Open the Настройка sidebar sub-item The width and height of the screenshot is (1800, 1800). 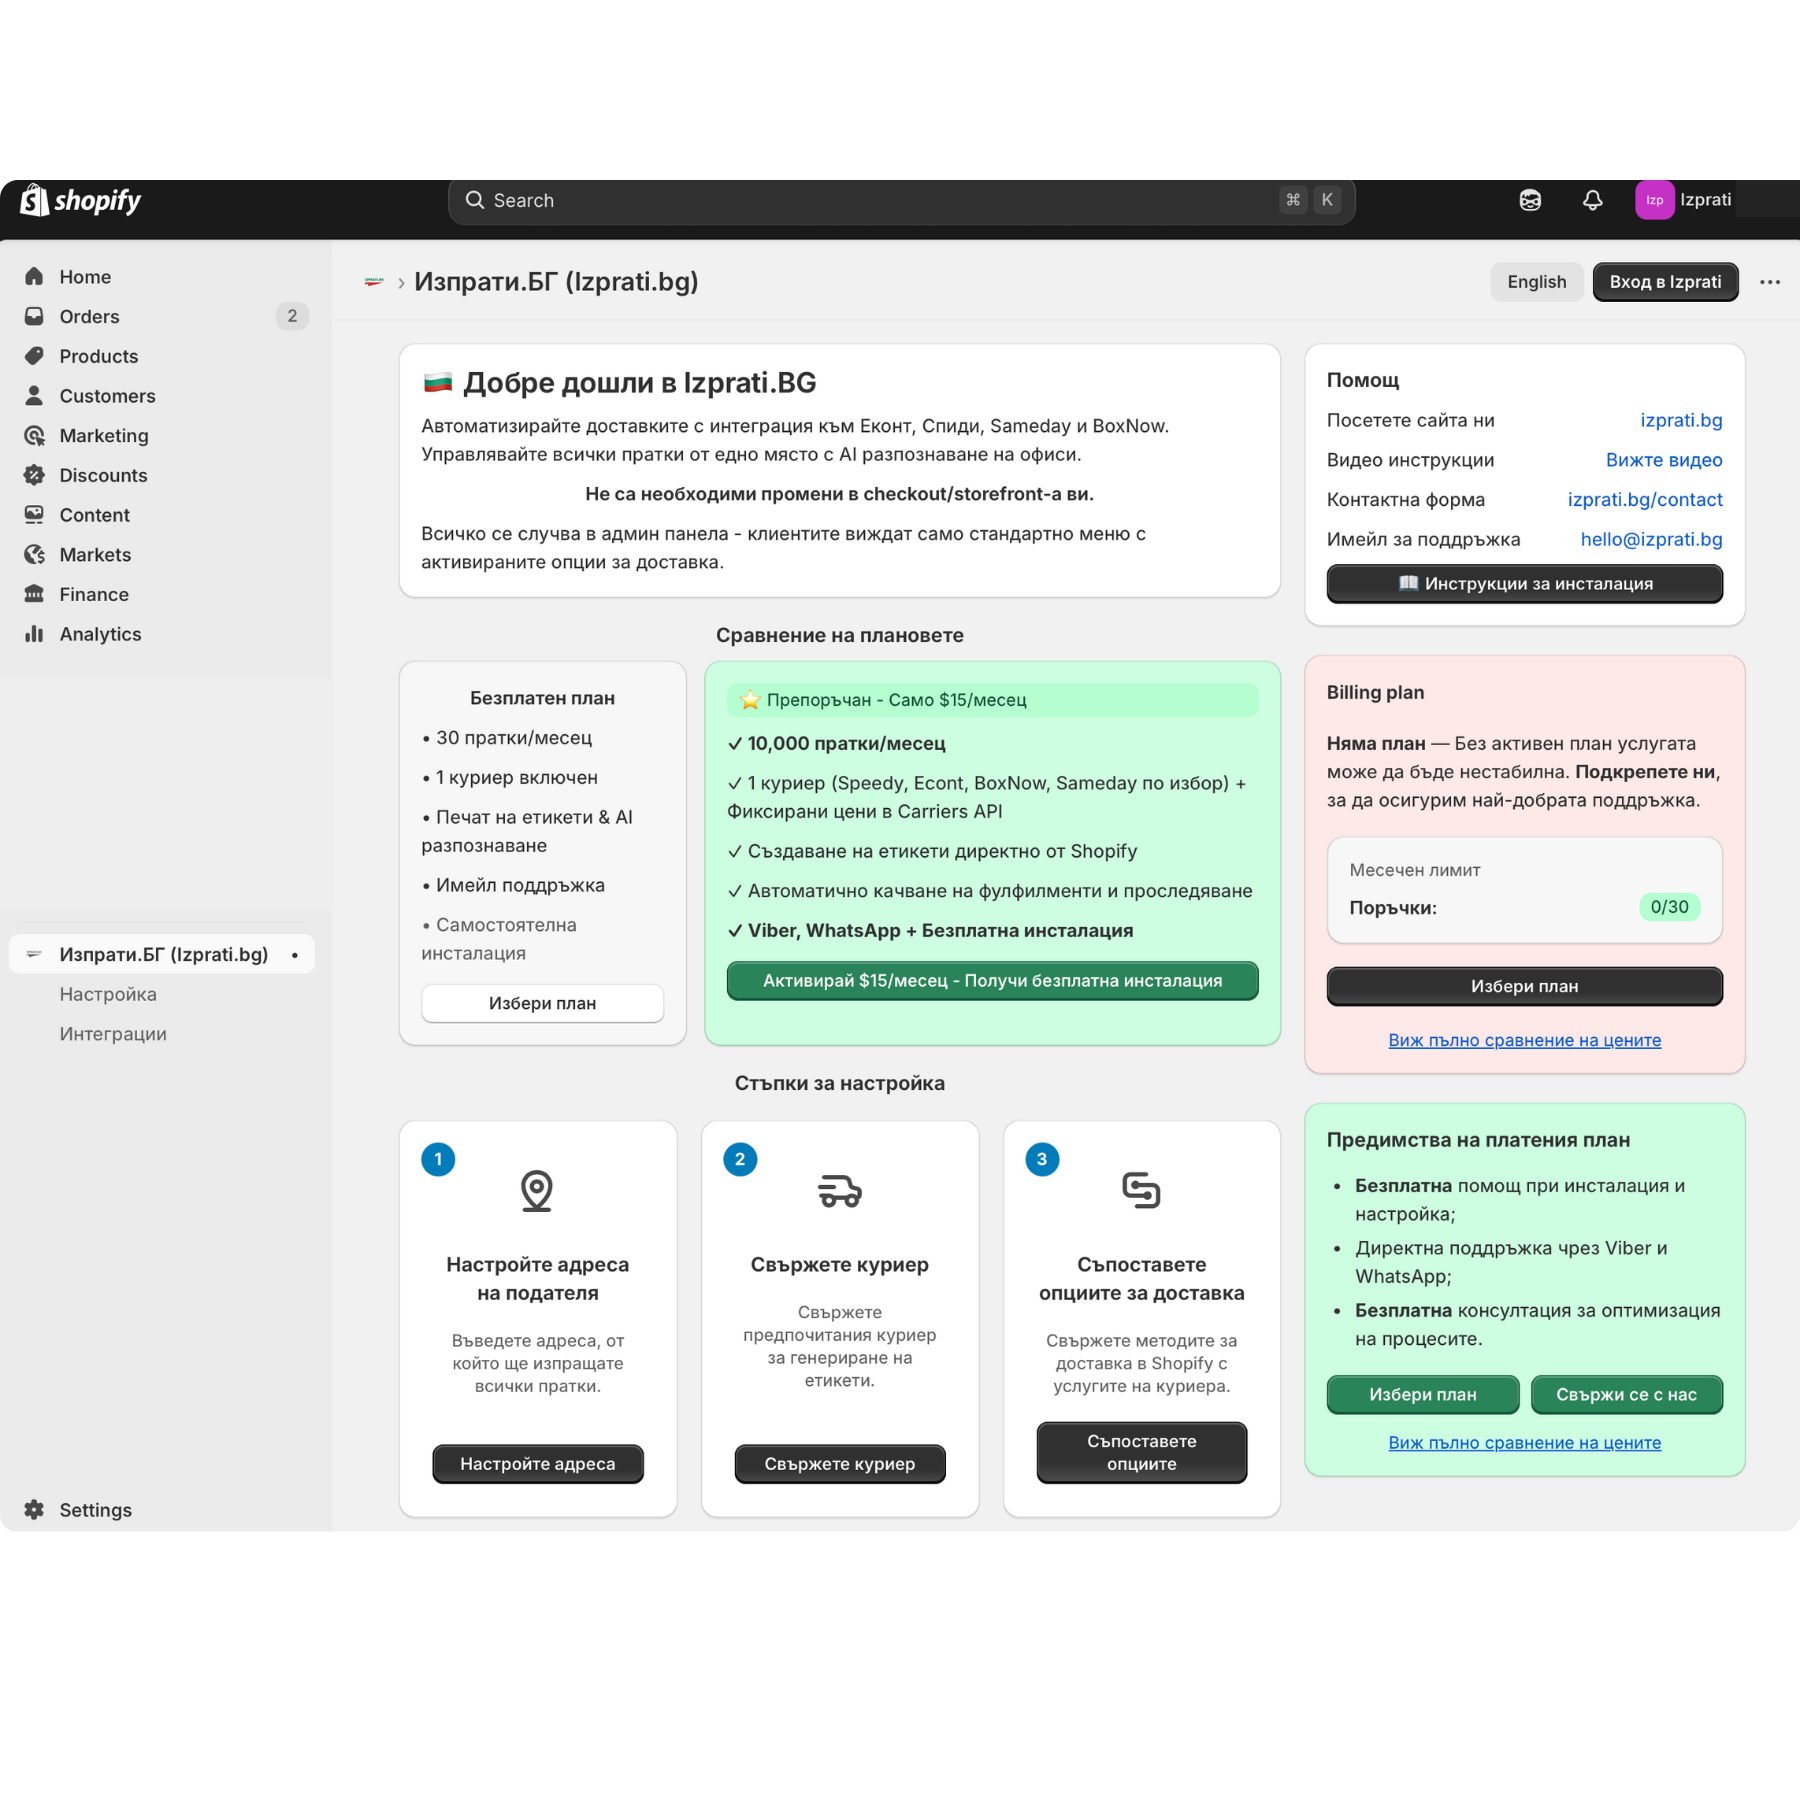pos(108,994)
